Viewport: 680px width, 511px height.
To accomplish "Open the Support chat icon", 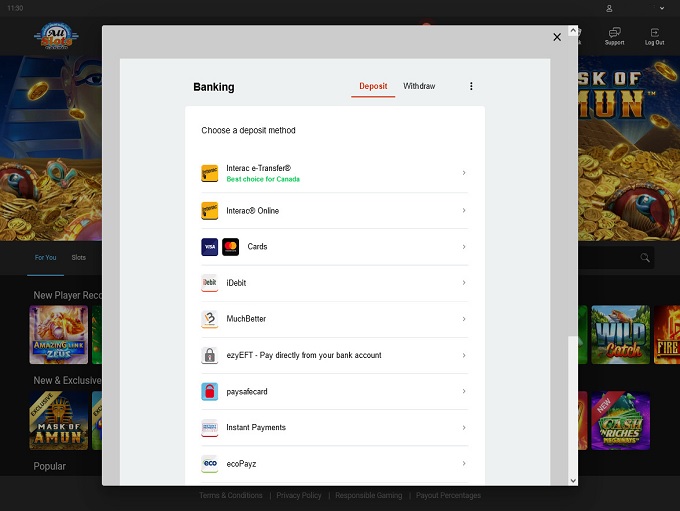I will pos(614,36).
